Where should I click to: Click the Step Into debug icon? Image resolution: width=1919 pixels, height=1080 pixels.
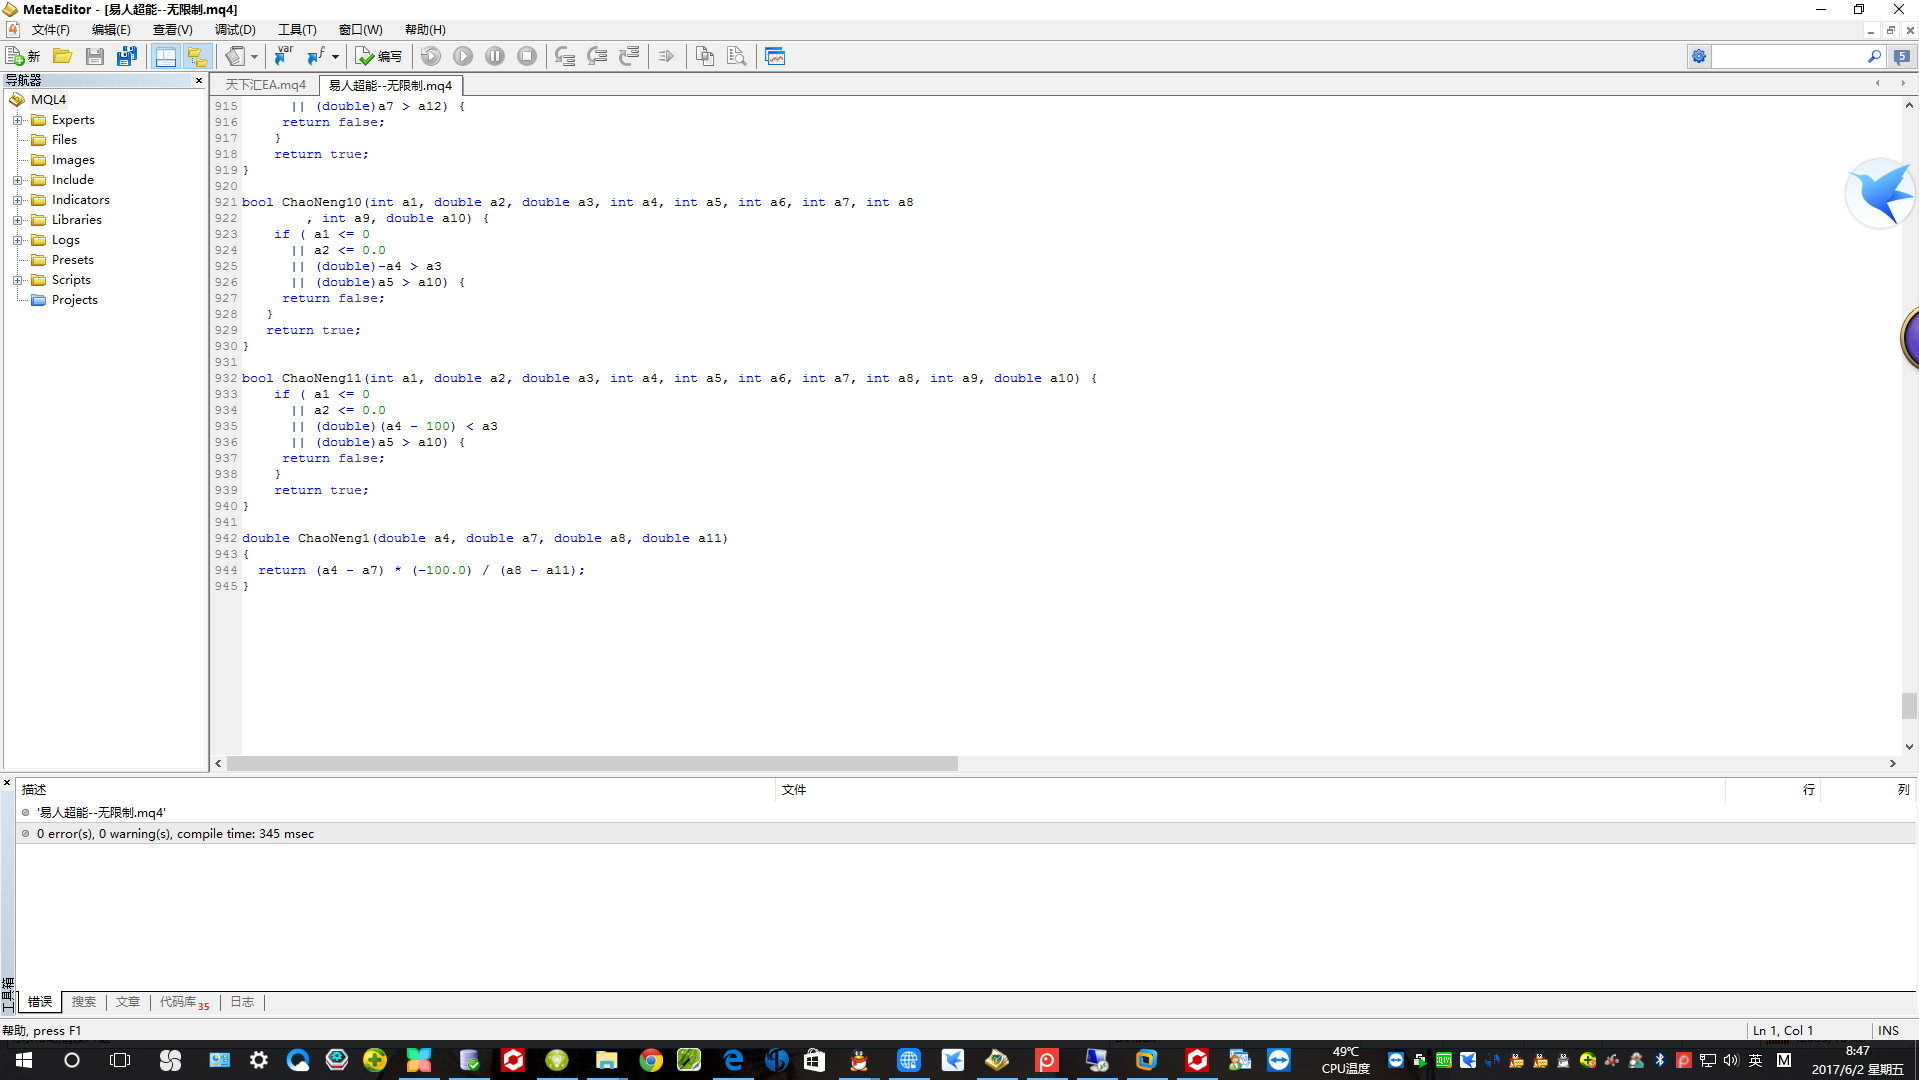click(x=565, y=56)
